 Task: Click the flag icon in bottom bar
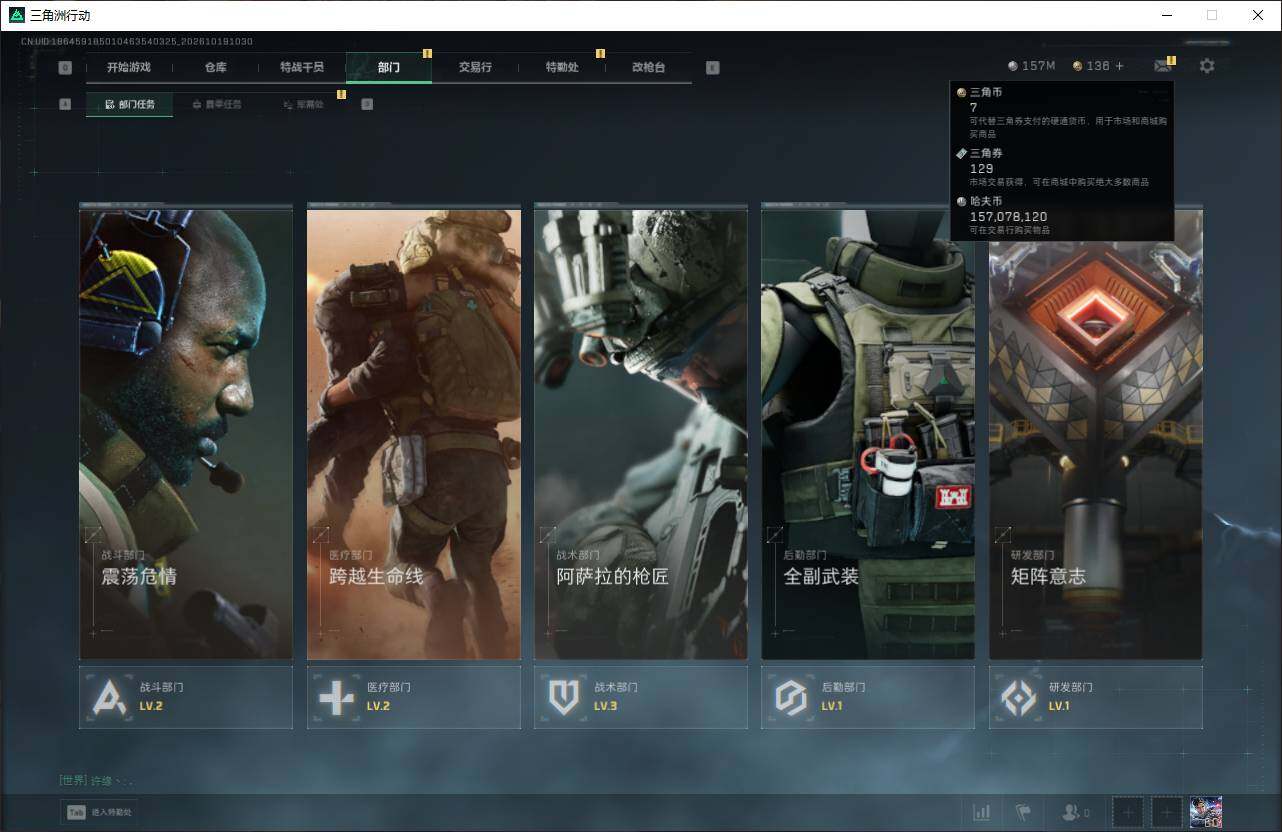(1022, 813)
